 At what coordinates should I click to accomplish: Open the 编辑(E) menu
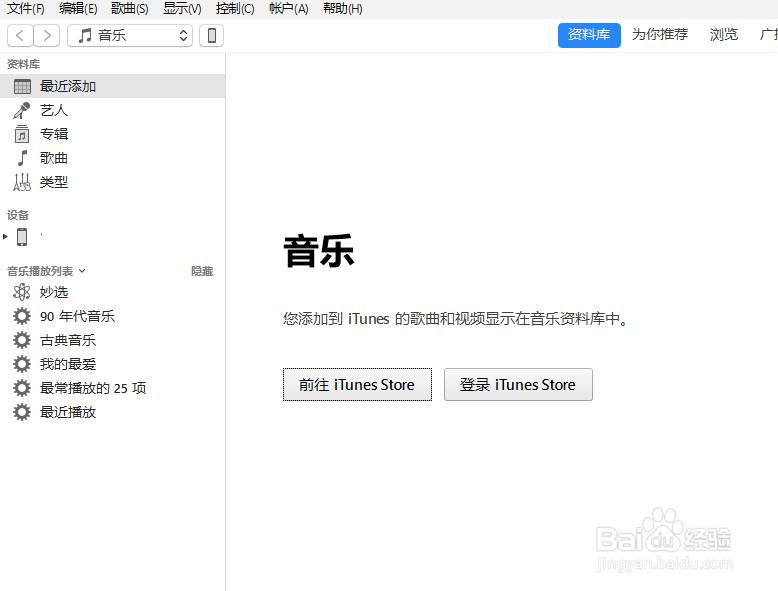pos(78,8)
